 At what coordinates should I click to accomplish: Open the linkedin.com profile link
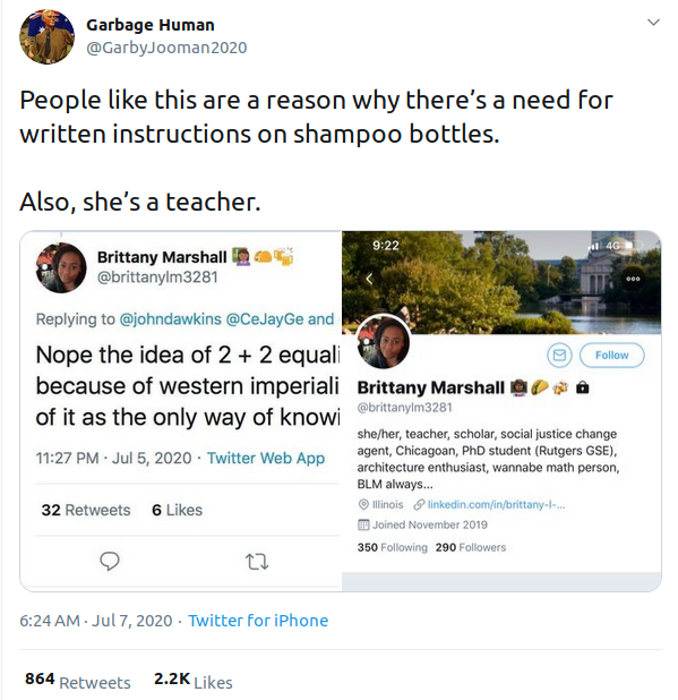496,505
